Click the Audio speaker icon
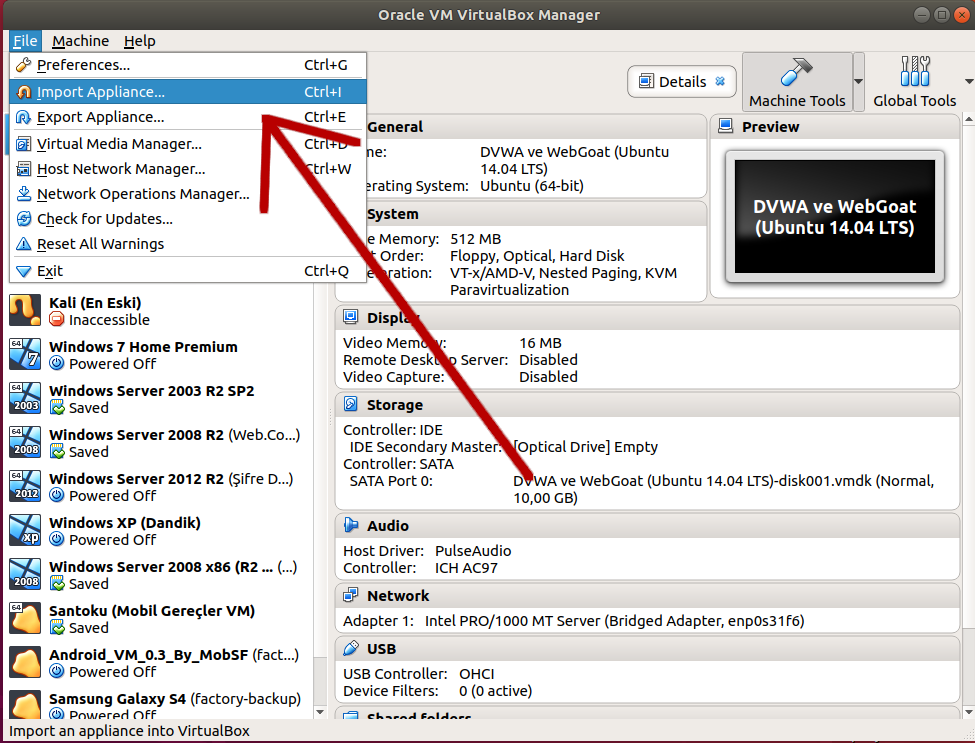Image resolution: width=975 pixels, height=743 pixels. click(x=351, y=525)
